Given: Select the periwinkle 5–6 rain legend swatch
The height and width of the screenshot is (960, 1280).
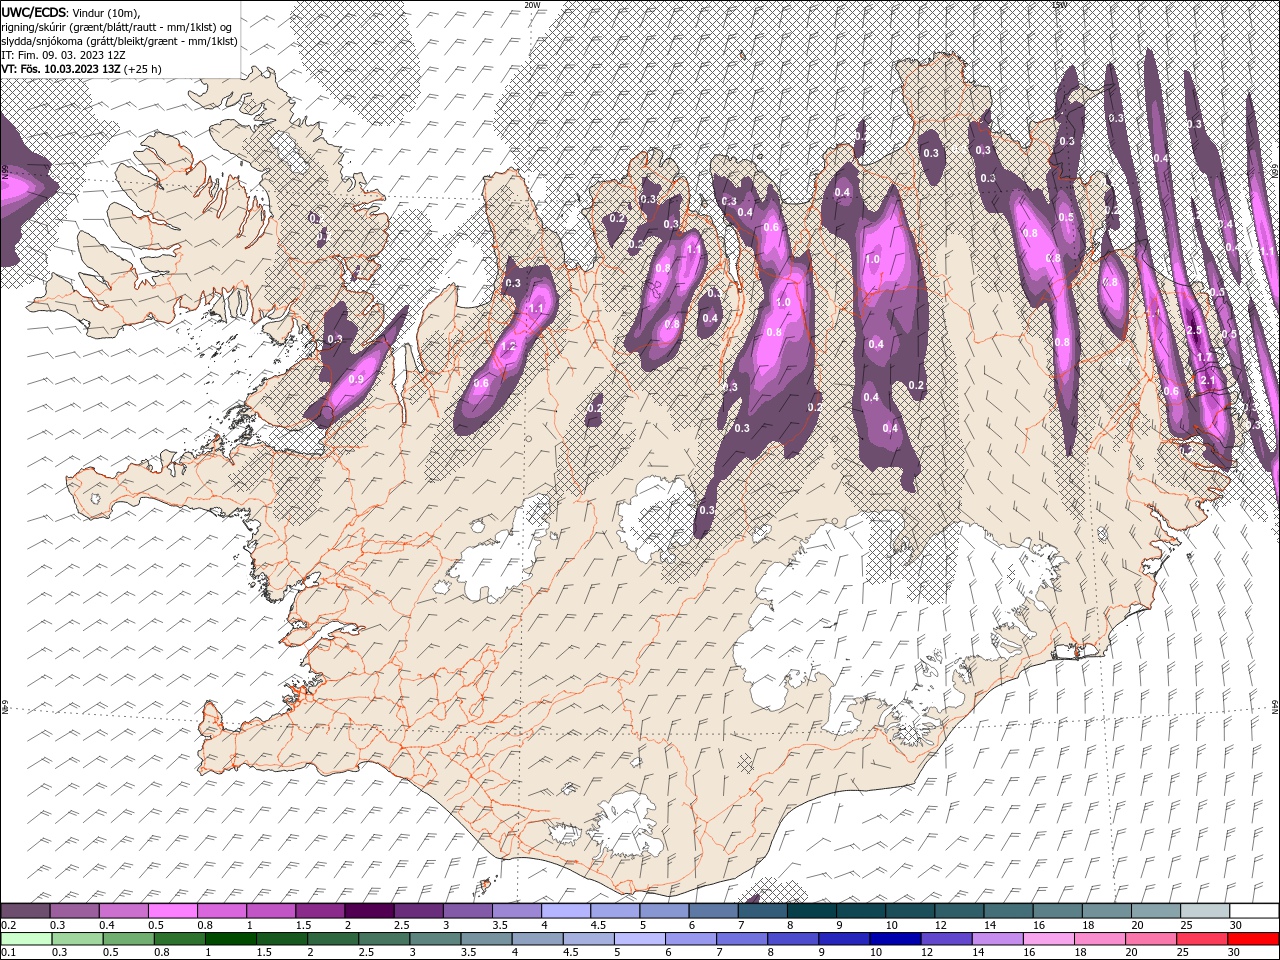Looking at the screenshot, I should 639,939.
